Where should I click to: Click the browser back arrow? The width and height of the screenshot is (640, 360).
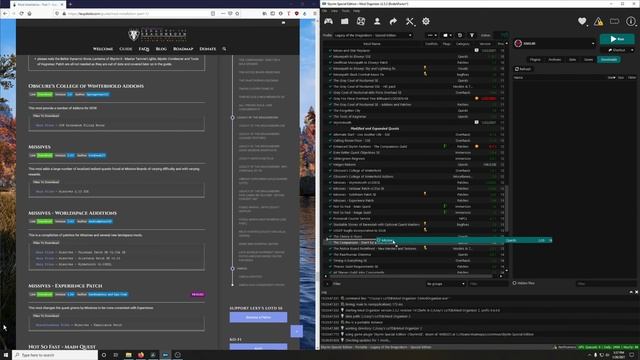tap(5, 13)
